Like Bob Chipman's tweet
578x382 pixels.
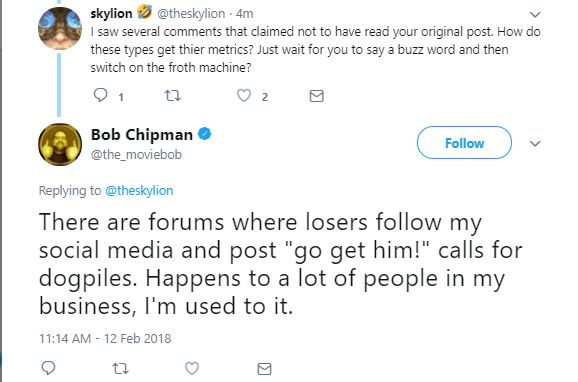tap(192, 368)
